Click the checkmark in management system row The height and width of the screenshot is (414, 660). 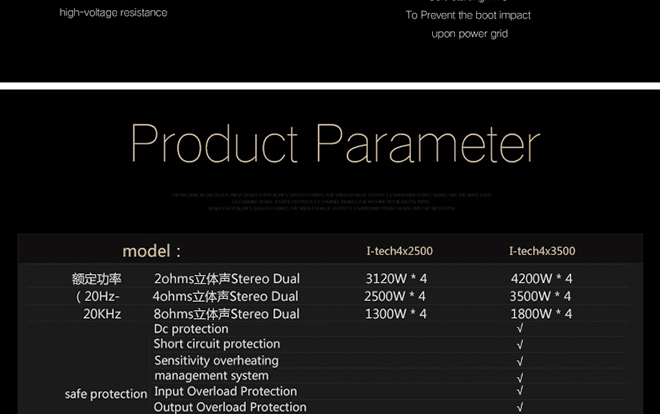coord(520,377)
